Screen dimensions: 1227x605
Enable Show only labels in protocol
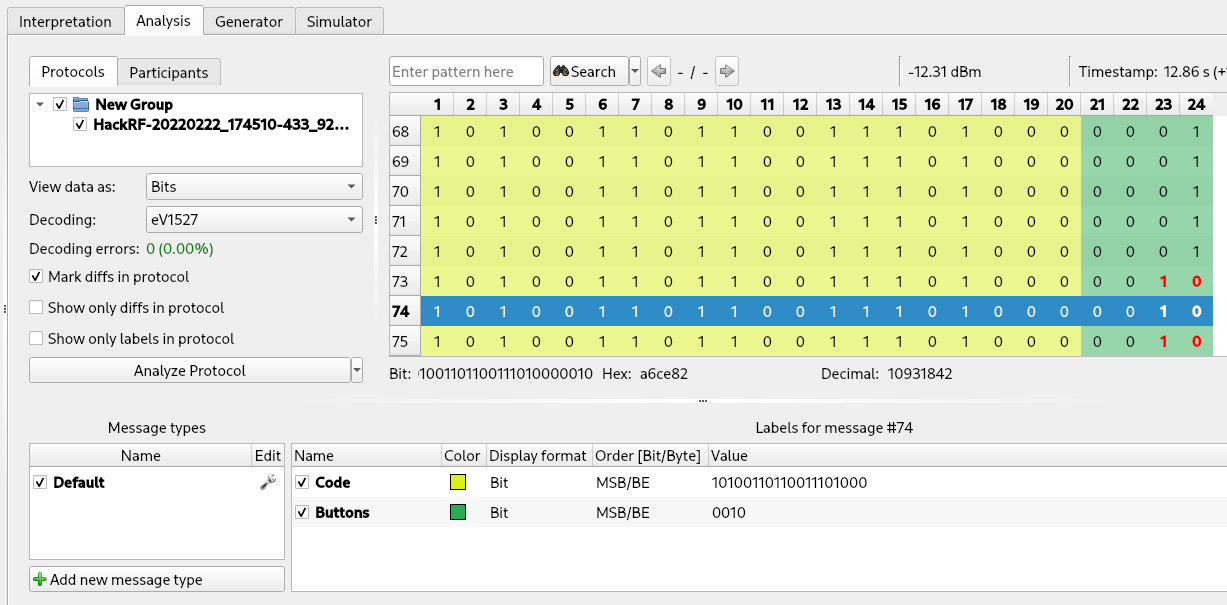(x=37, y=339)
